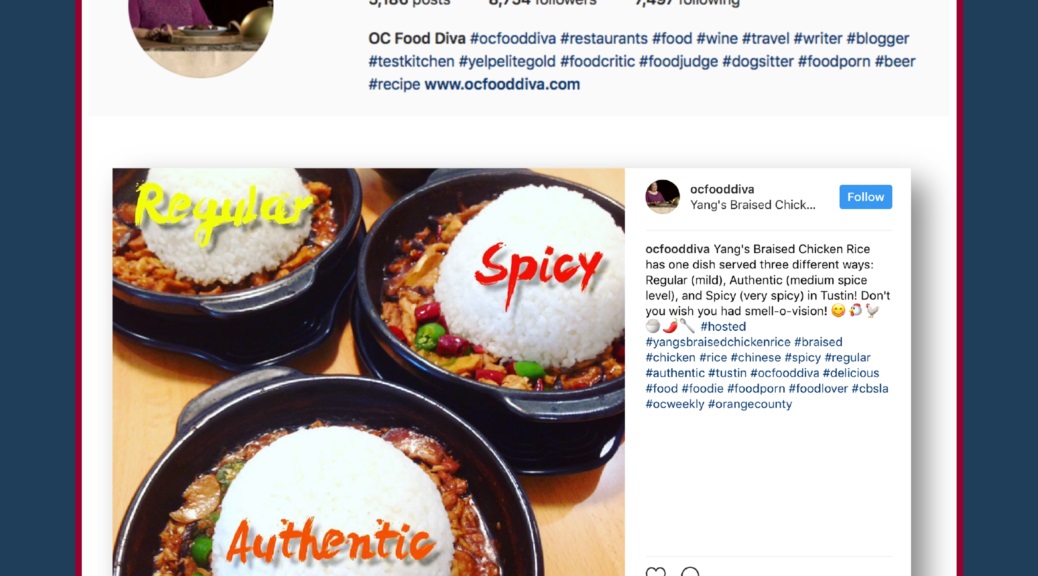Open the ocfooddiva post avatar

tap(663, 197)
